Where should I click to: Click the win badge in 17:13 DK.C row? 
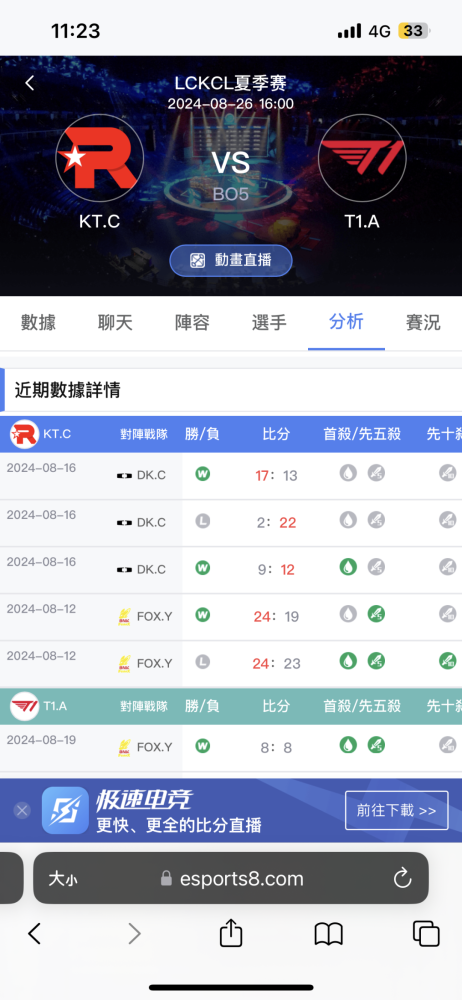click(202, 474)
